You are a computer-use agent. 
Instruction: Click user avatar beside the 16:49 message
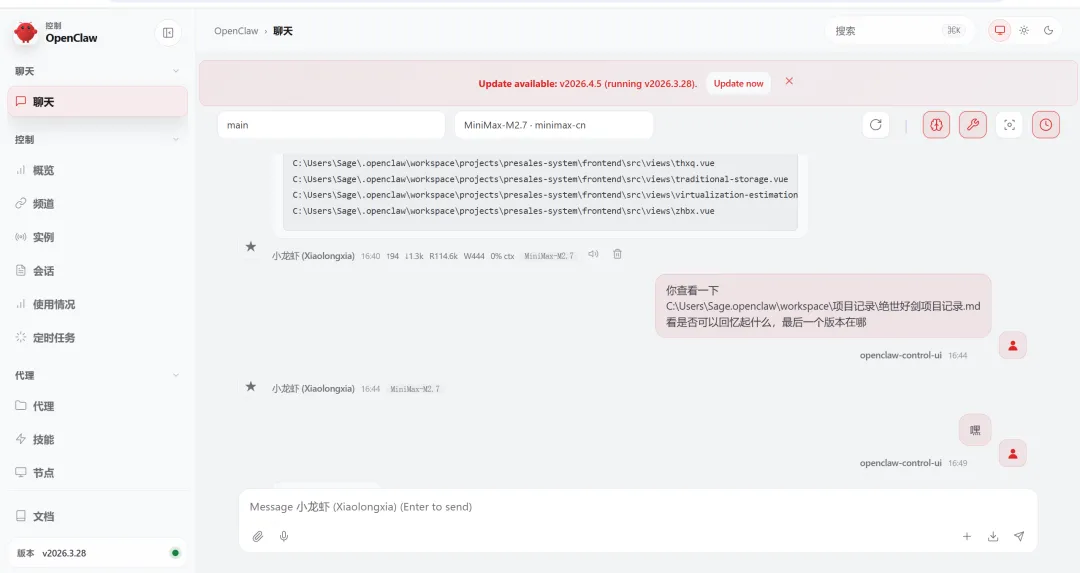[x=1012, y=454]
